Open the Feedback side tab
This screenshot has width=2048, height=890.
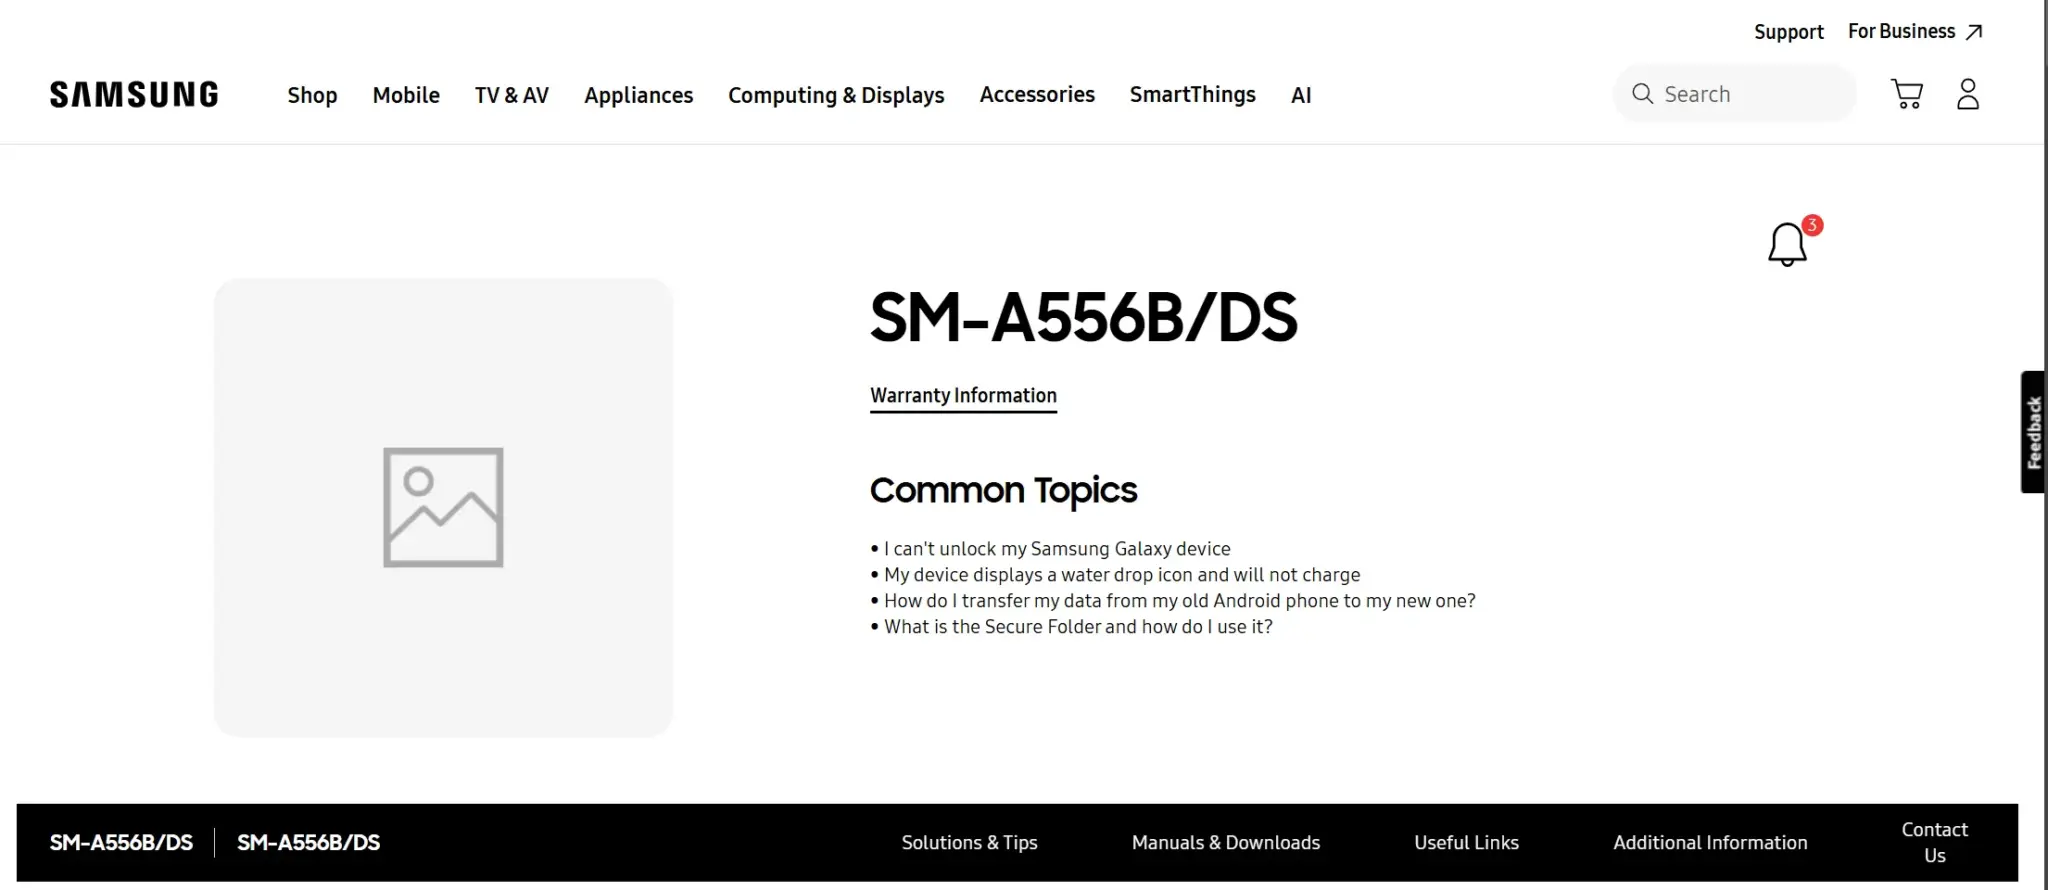(x=2033, y=432)
